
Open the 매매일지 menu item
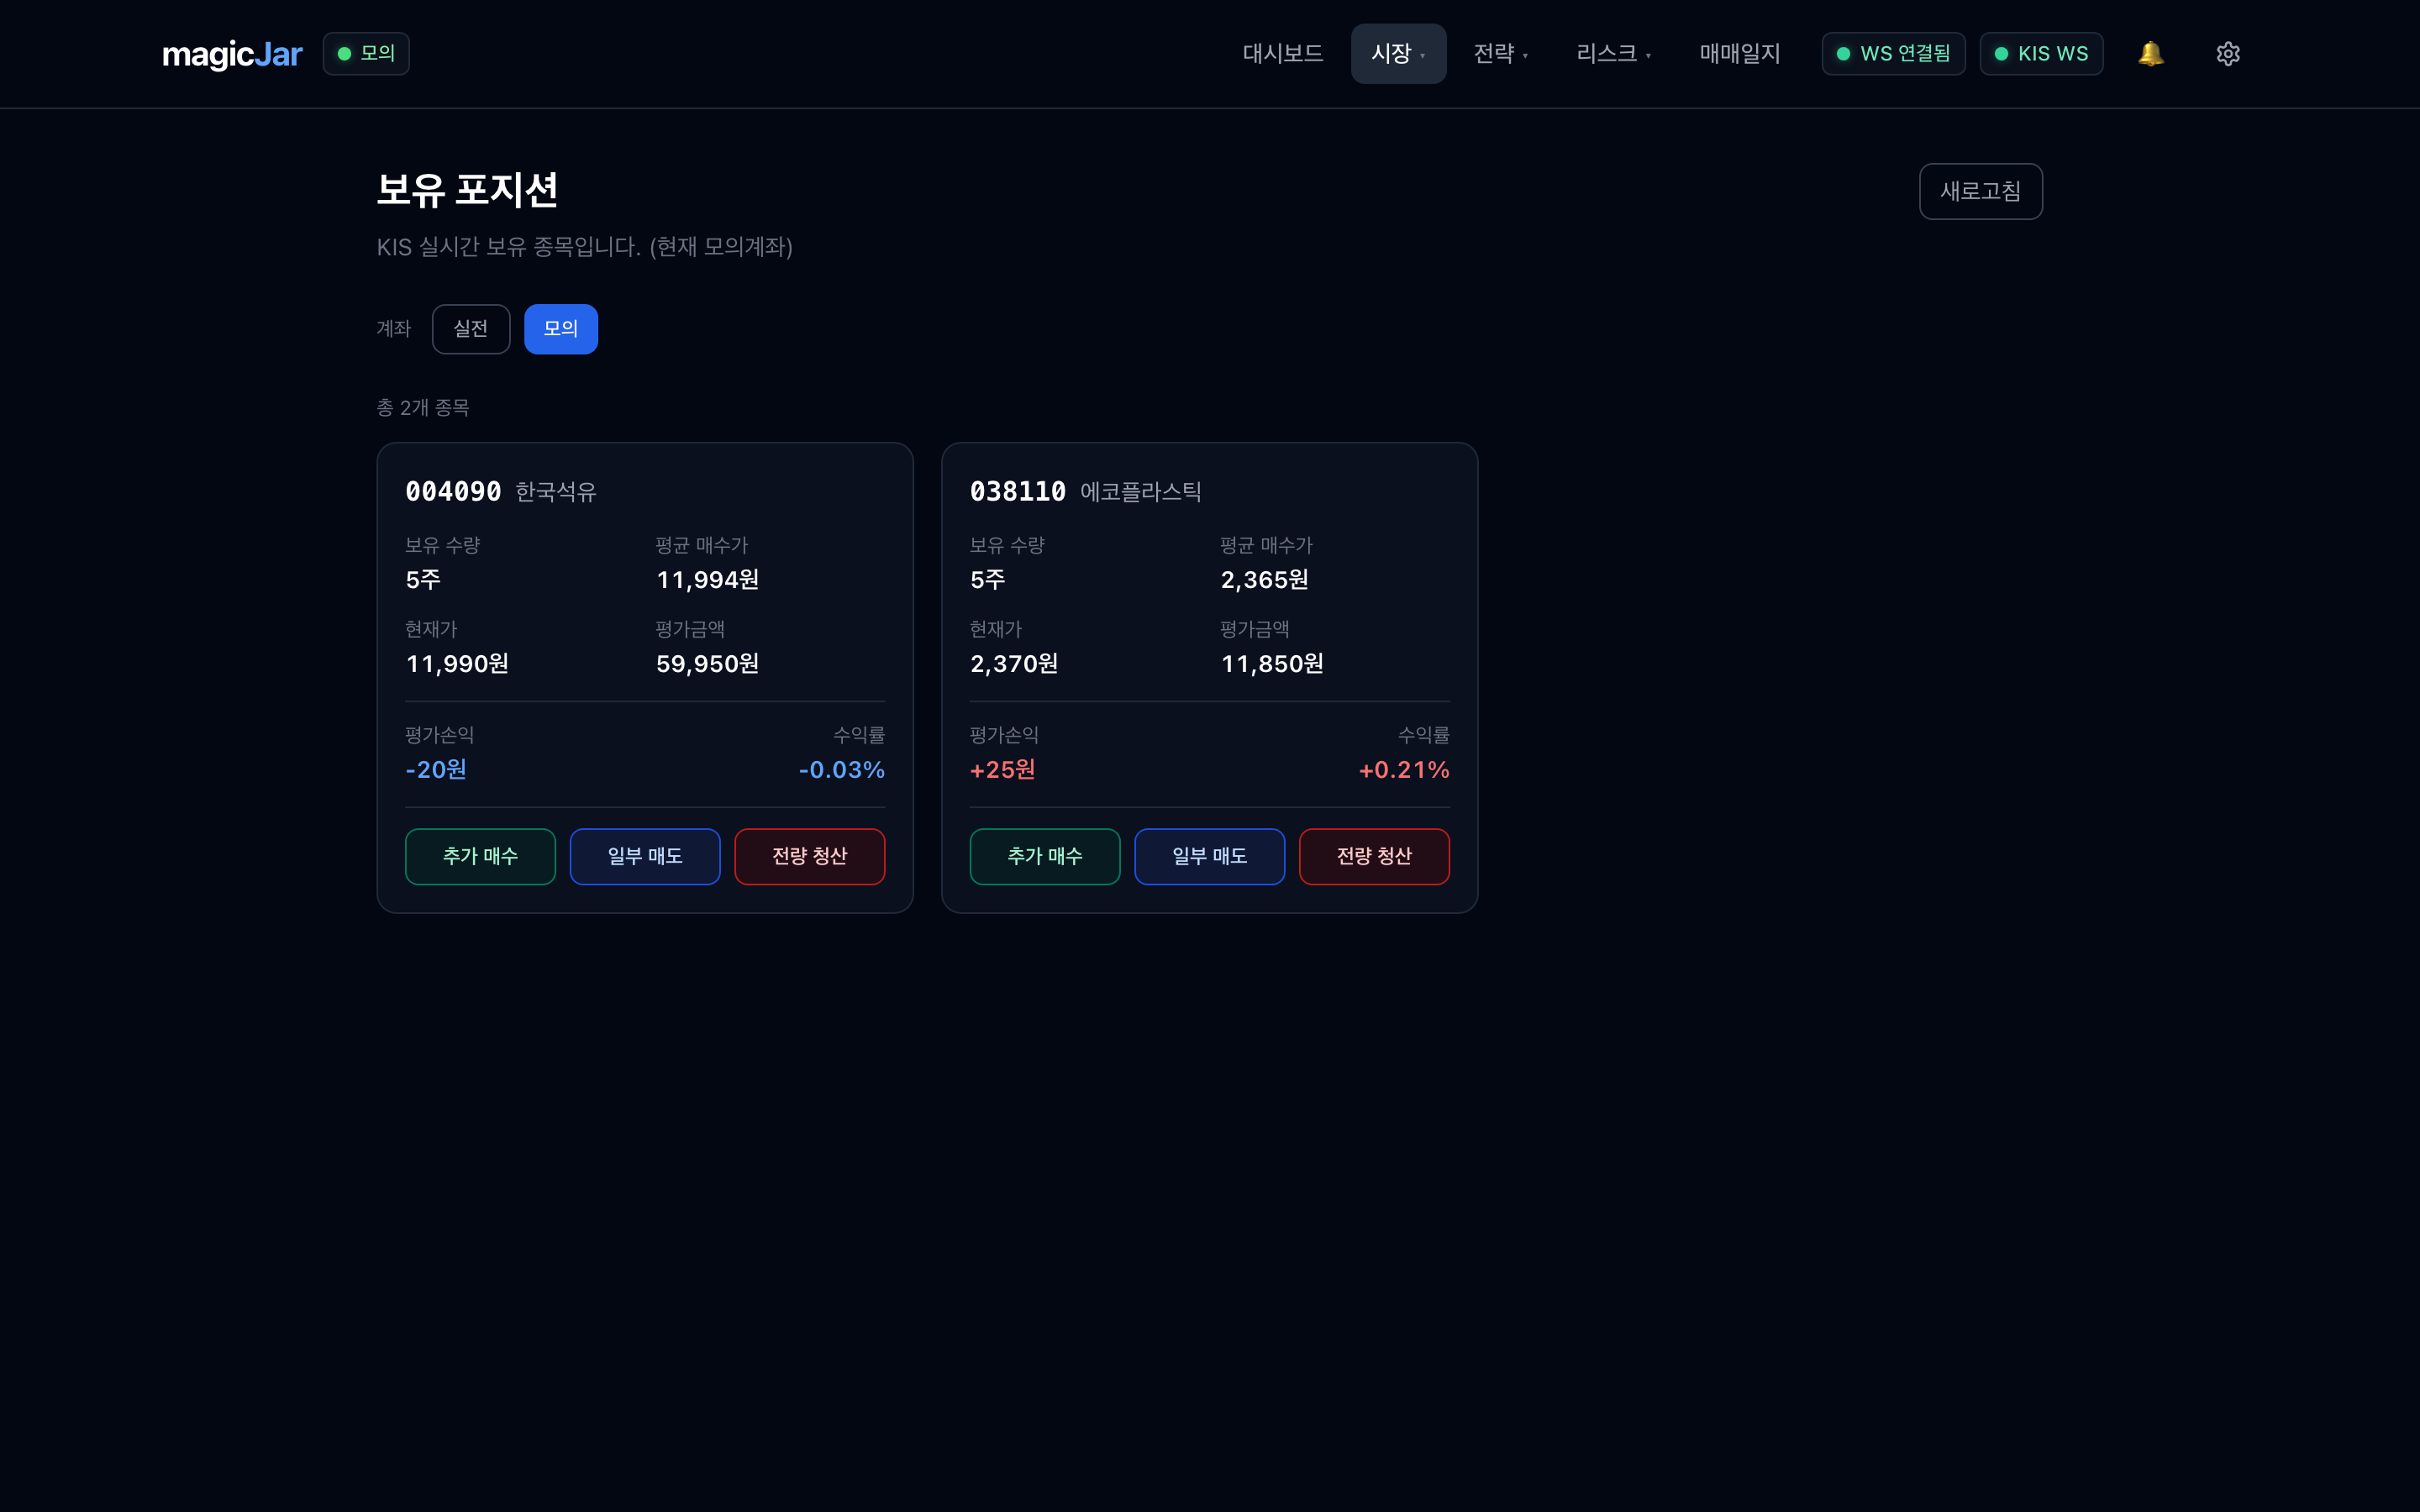pyautogui.click(x=1740, y=54)
